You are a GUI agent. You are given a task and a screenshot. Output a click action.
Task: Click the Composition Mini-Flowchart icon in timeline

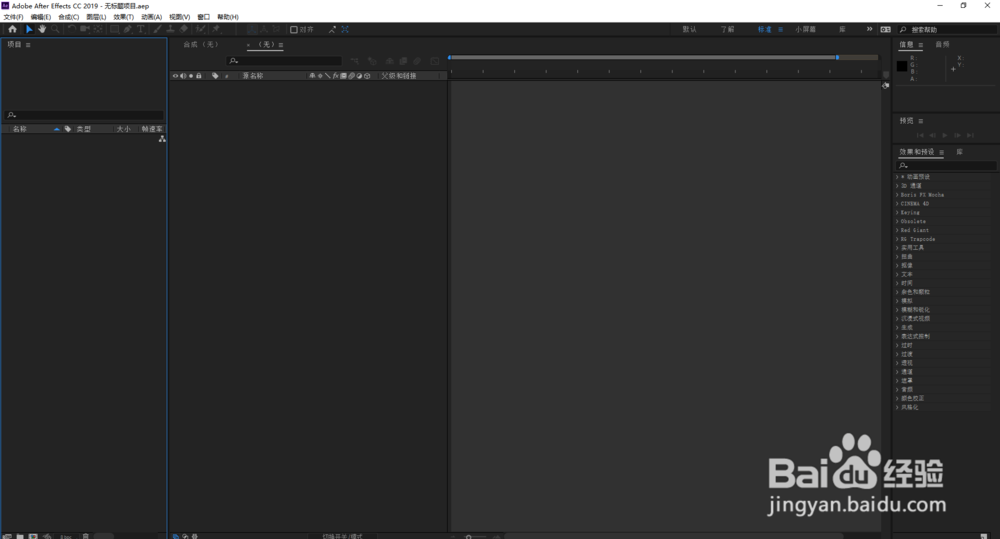click(355, 61)
